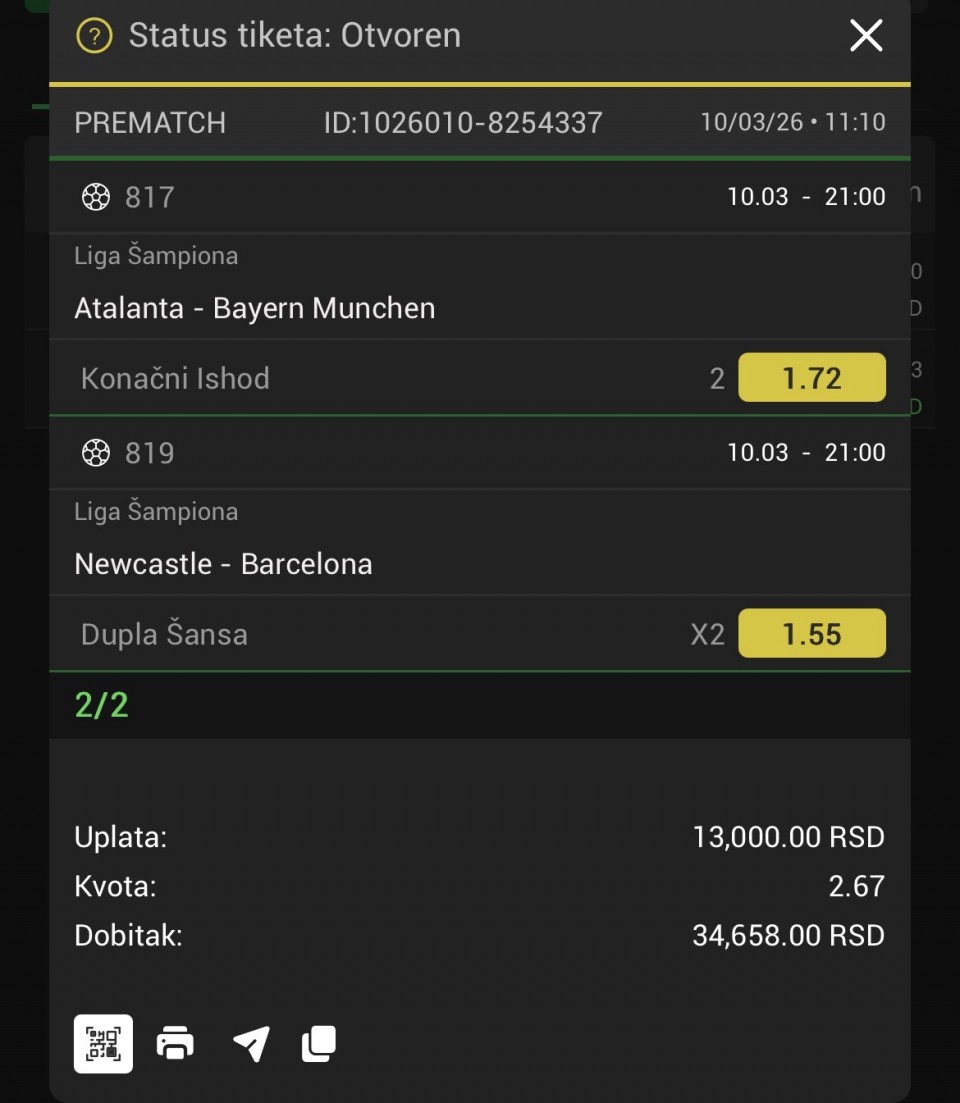Share ticket via paper plane icon
Image resolution: width=960 pixels, height=1103 pixels.
(251, 1044)
